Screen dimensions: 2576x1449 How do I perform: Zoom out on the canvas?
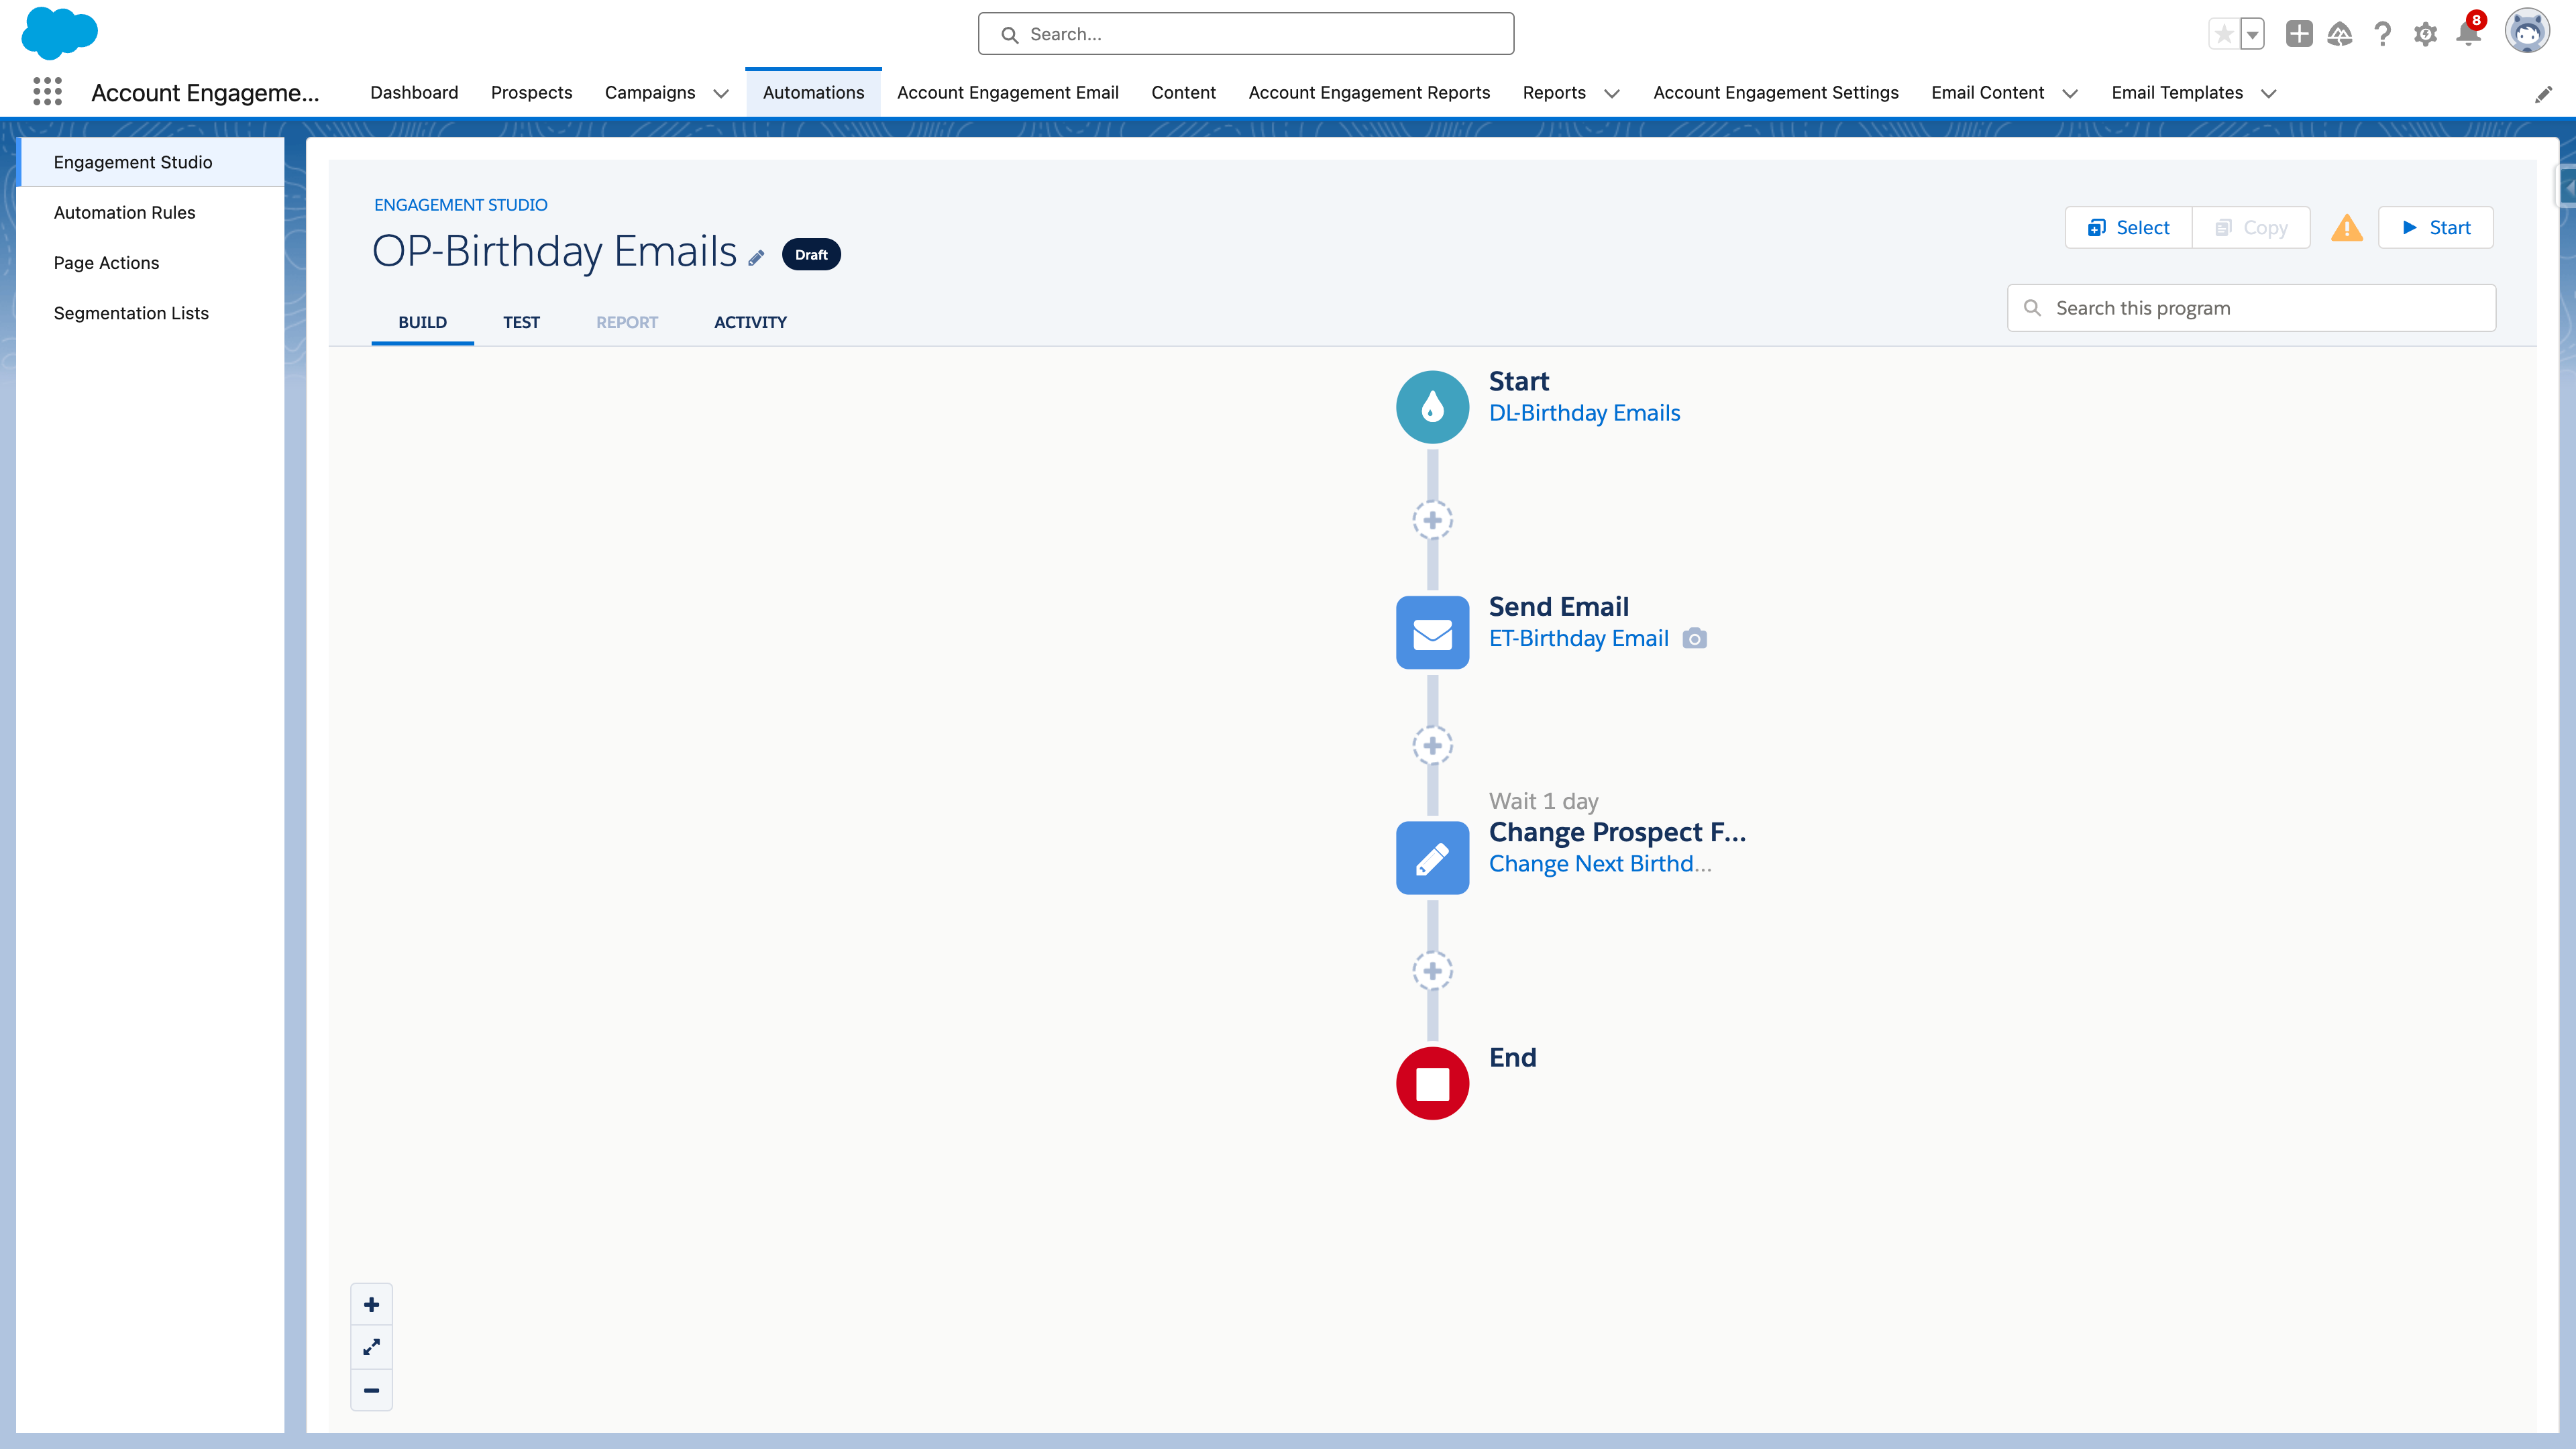371,1390
